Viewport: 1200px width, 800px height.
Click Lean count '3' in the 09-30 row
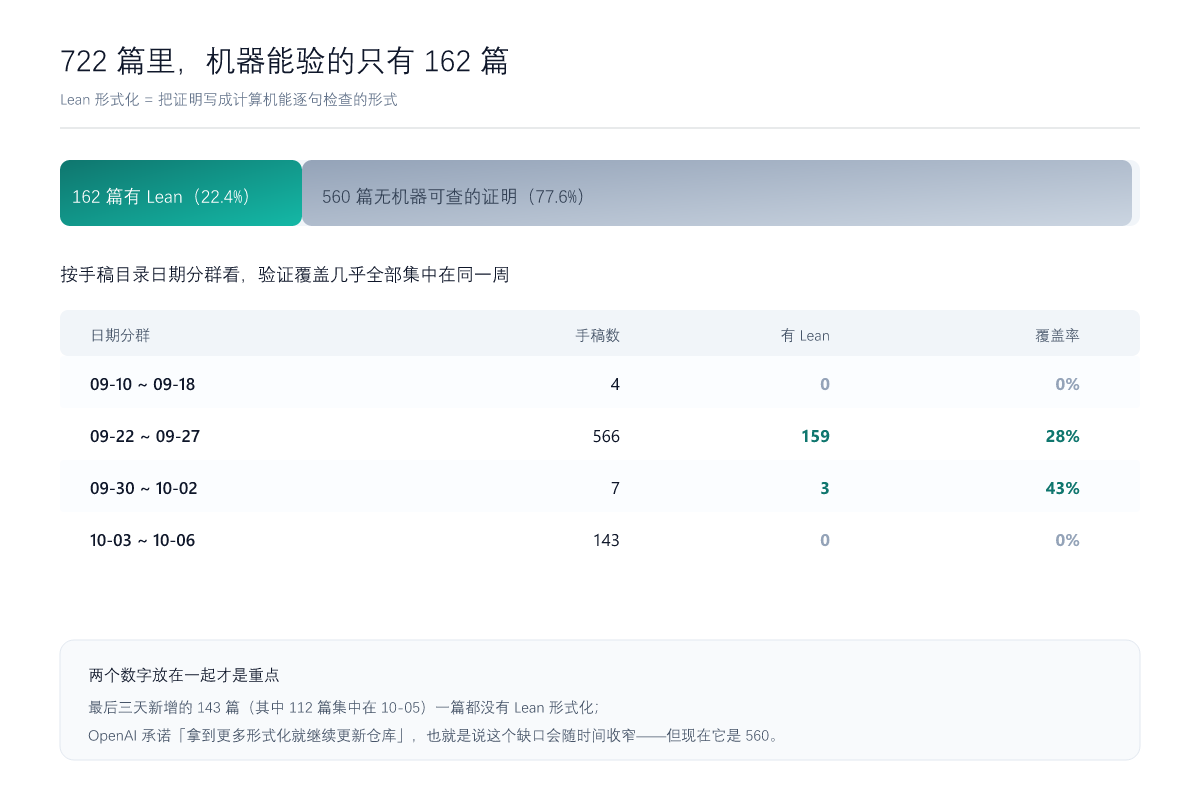[825, 488]
